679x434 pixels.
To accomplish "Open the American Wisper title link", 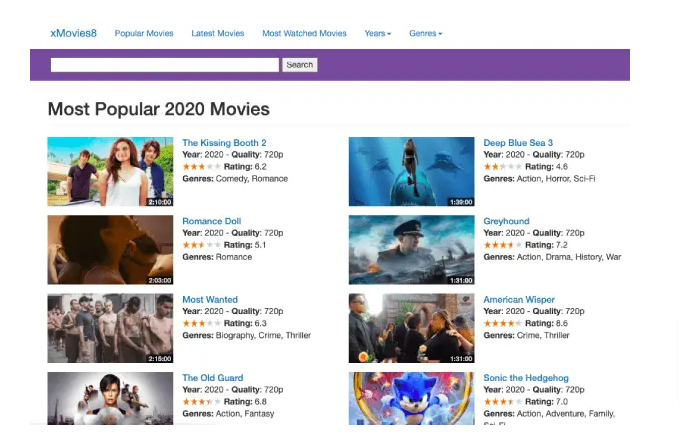I will click(519, 299).
